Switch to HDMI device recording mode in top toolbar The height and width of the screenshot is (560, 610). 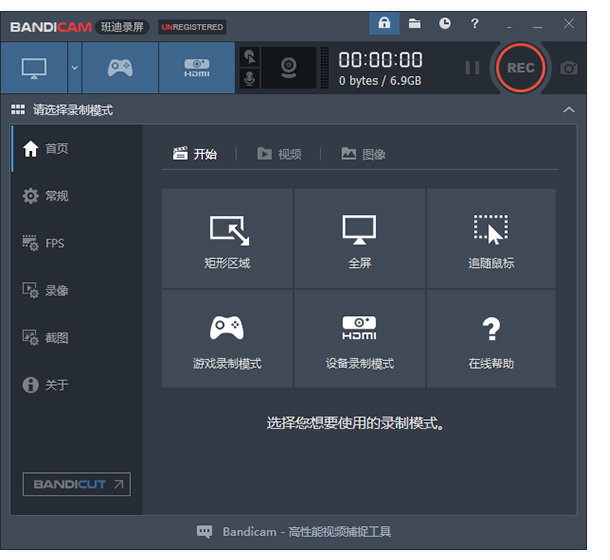click(x=197, y=68)
